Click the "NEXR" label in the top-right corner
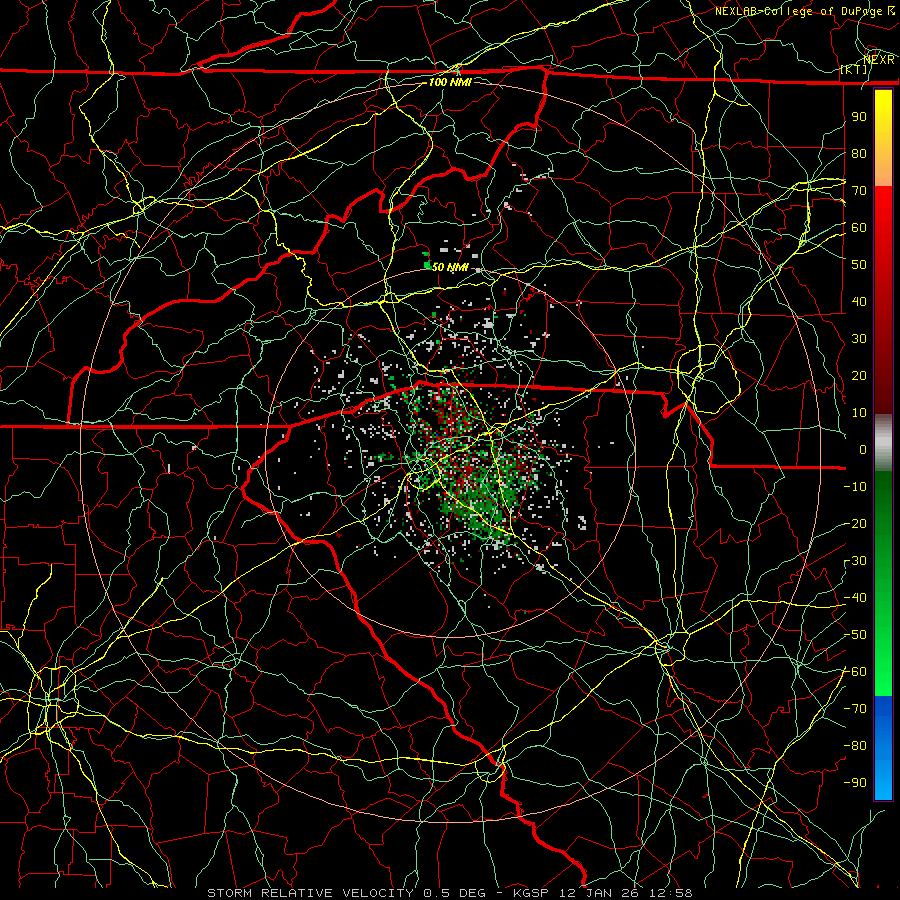 (879, 60)
